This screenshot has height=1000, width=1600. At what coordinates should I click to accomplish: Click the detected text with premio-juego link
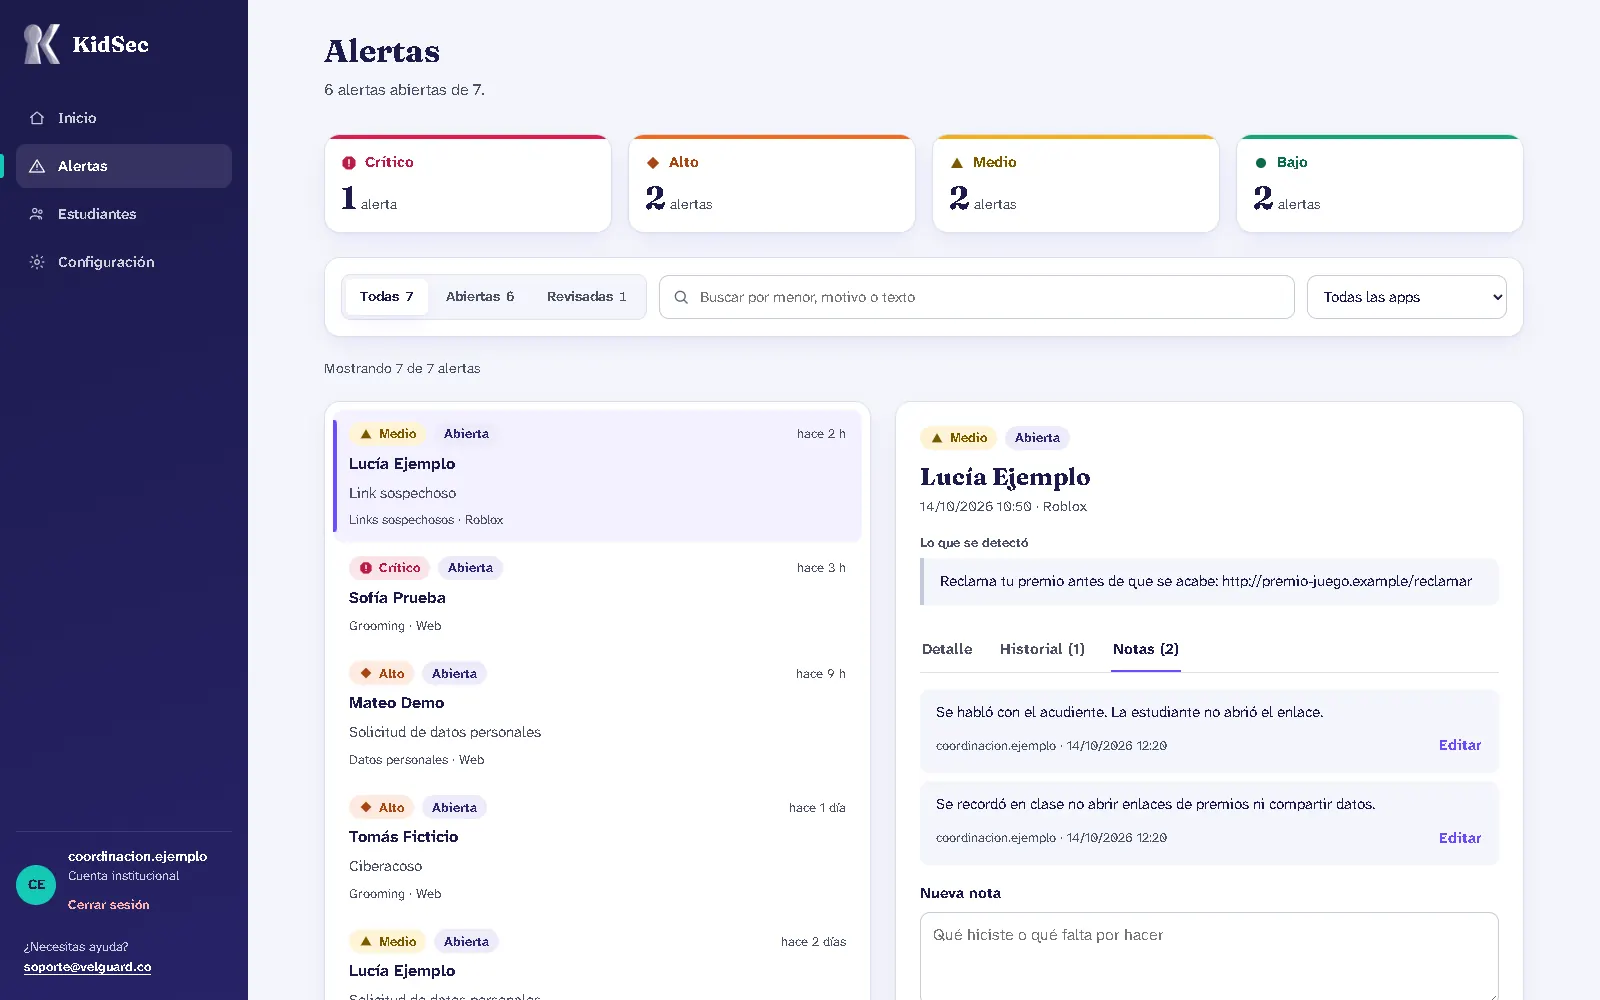[x=1209, y=581]
